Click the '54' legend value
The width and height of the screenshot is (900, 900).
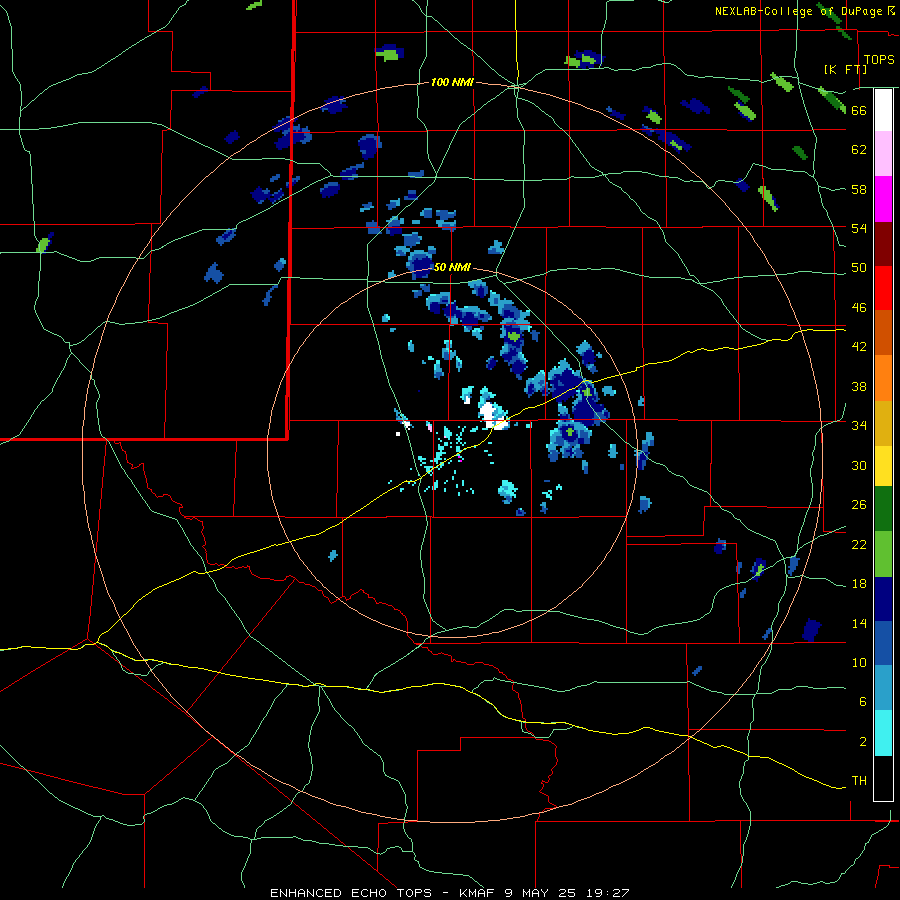coord(859,228)
